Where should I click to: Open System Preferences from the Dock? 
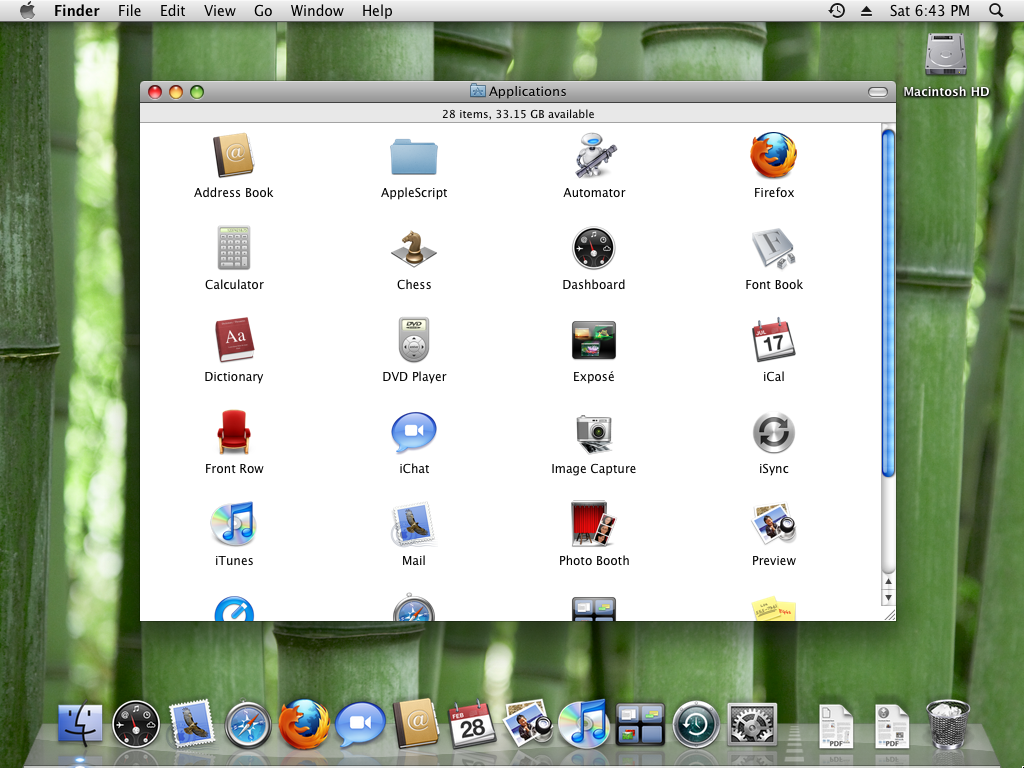(752, 725)
